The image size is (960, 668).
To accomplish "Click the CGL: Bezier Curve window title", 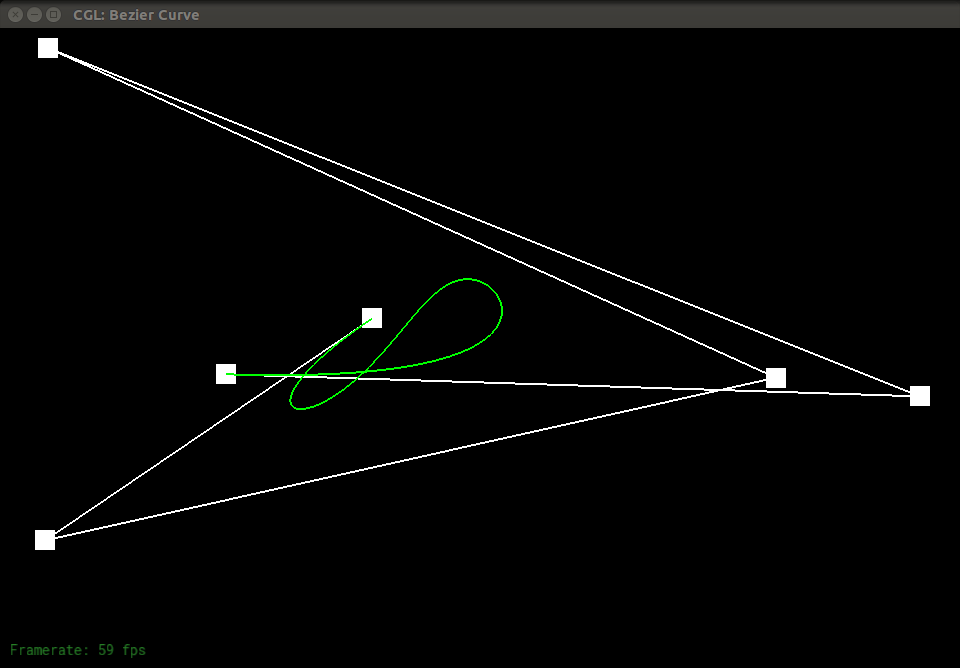I will [x=136, y=15].
